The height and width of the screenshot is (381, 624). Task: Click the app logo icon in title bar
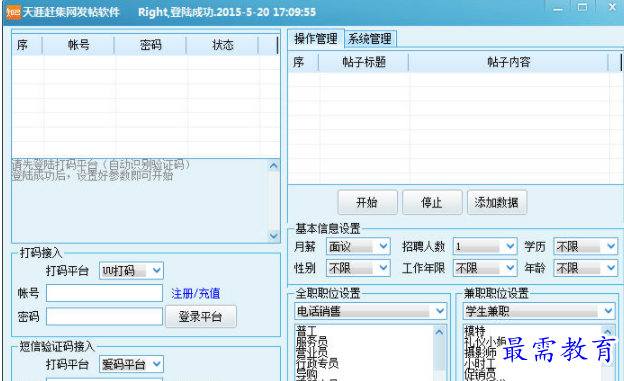pos(13,12)
